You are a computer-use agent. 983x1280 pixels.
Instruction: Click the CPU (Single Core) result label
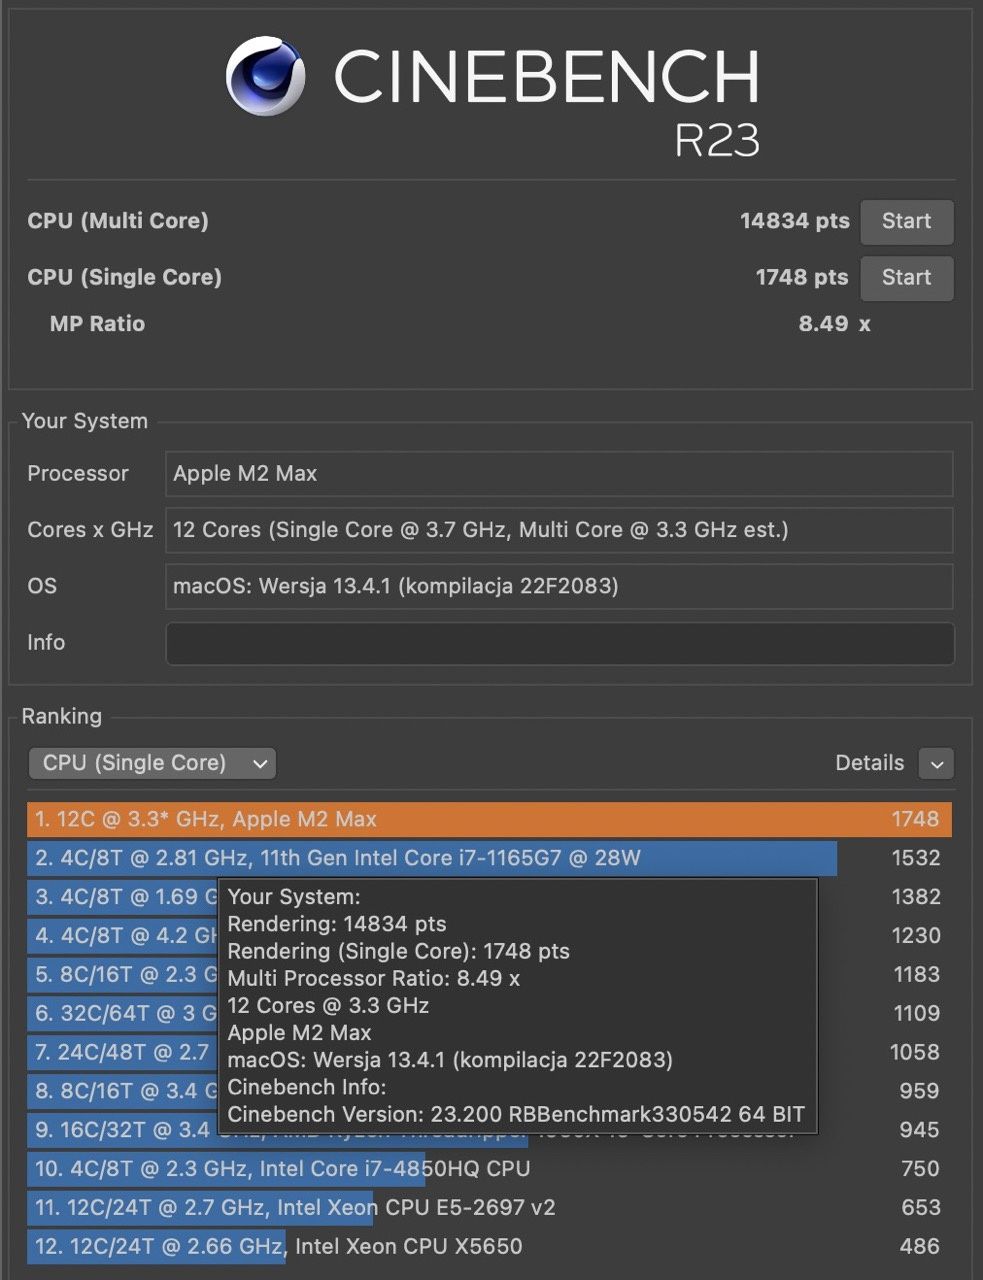click(124, 277)
